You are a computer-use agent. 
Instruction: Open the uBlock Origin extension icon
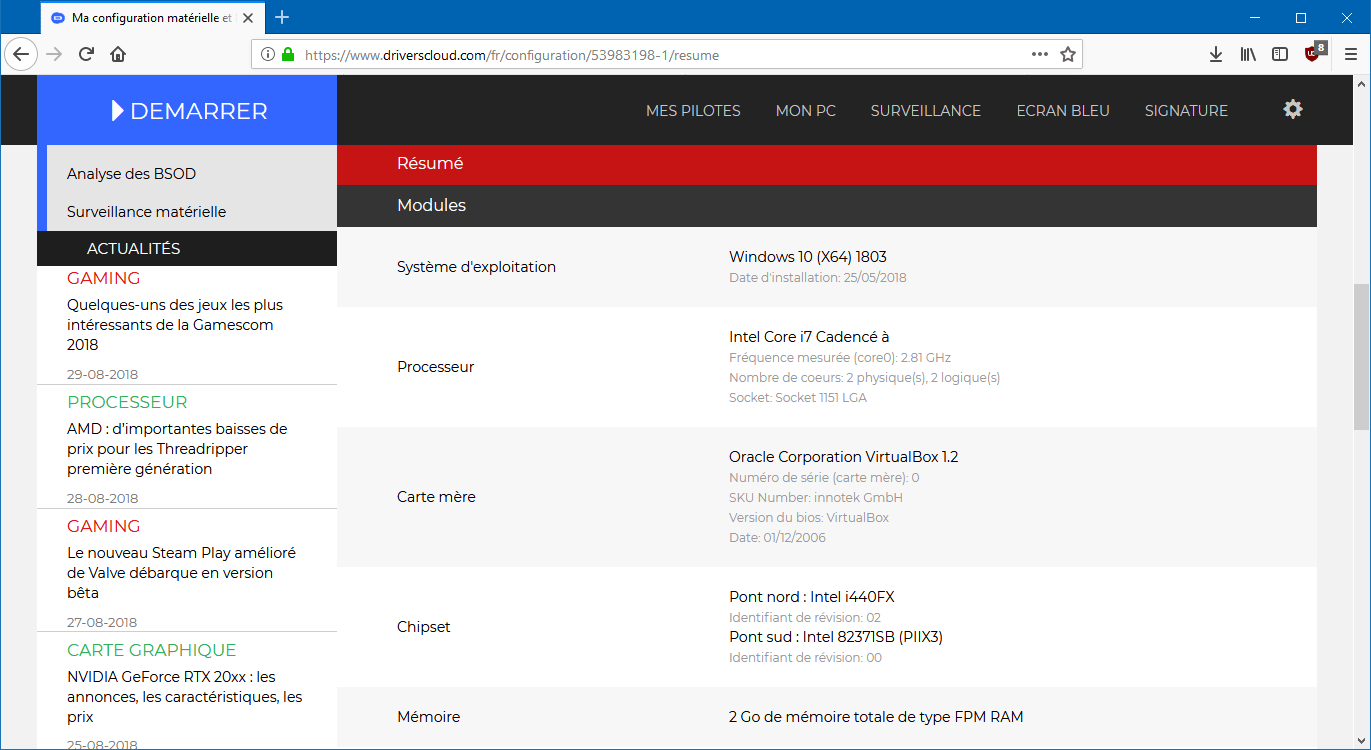(1315, 53)
